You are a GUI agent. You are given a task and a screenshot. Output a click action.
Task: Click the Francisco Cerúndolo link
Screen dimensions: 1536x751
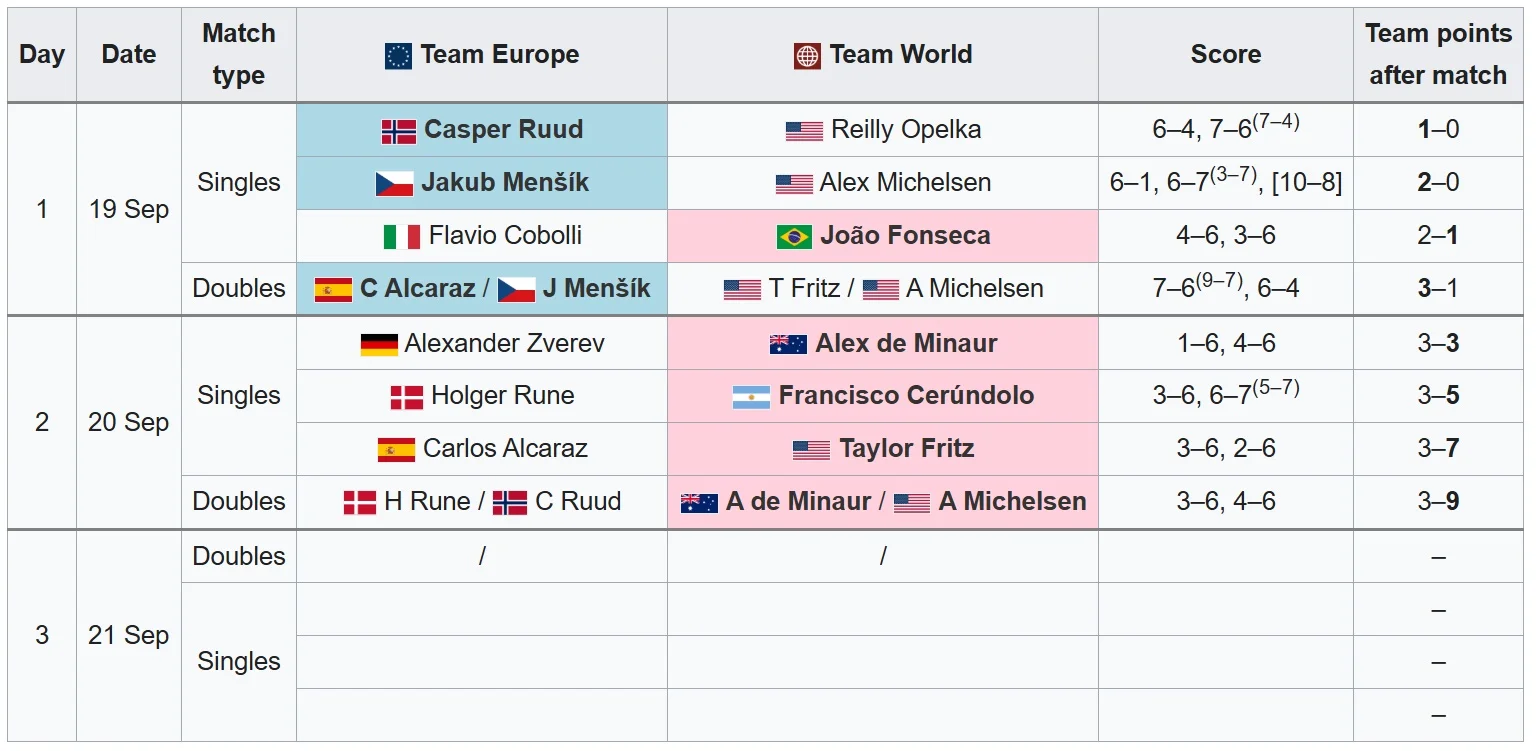click(x=906, y=396)
